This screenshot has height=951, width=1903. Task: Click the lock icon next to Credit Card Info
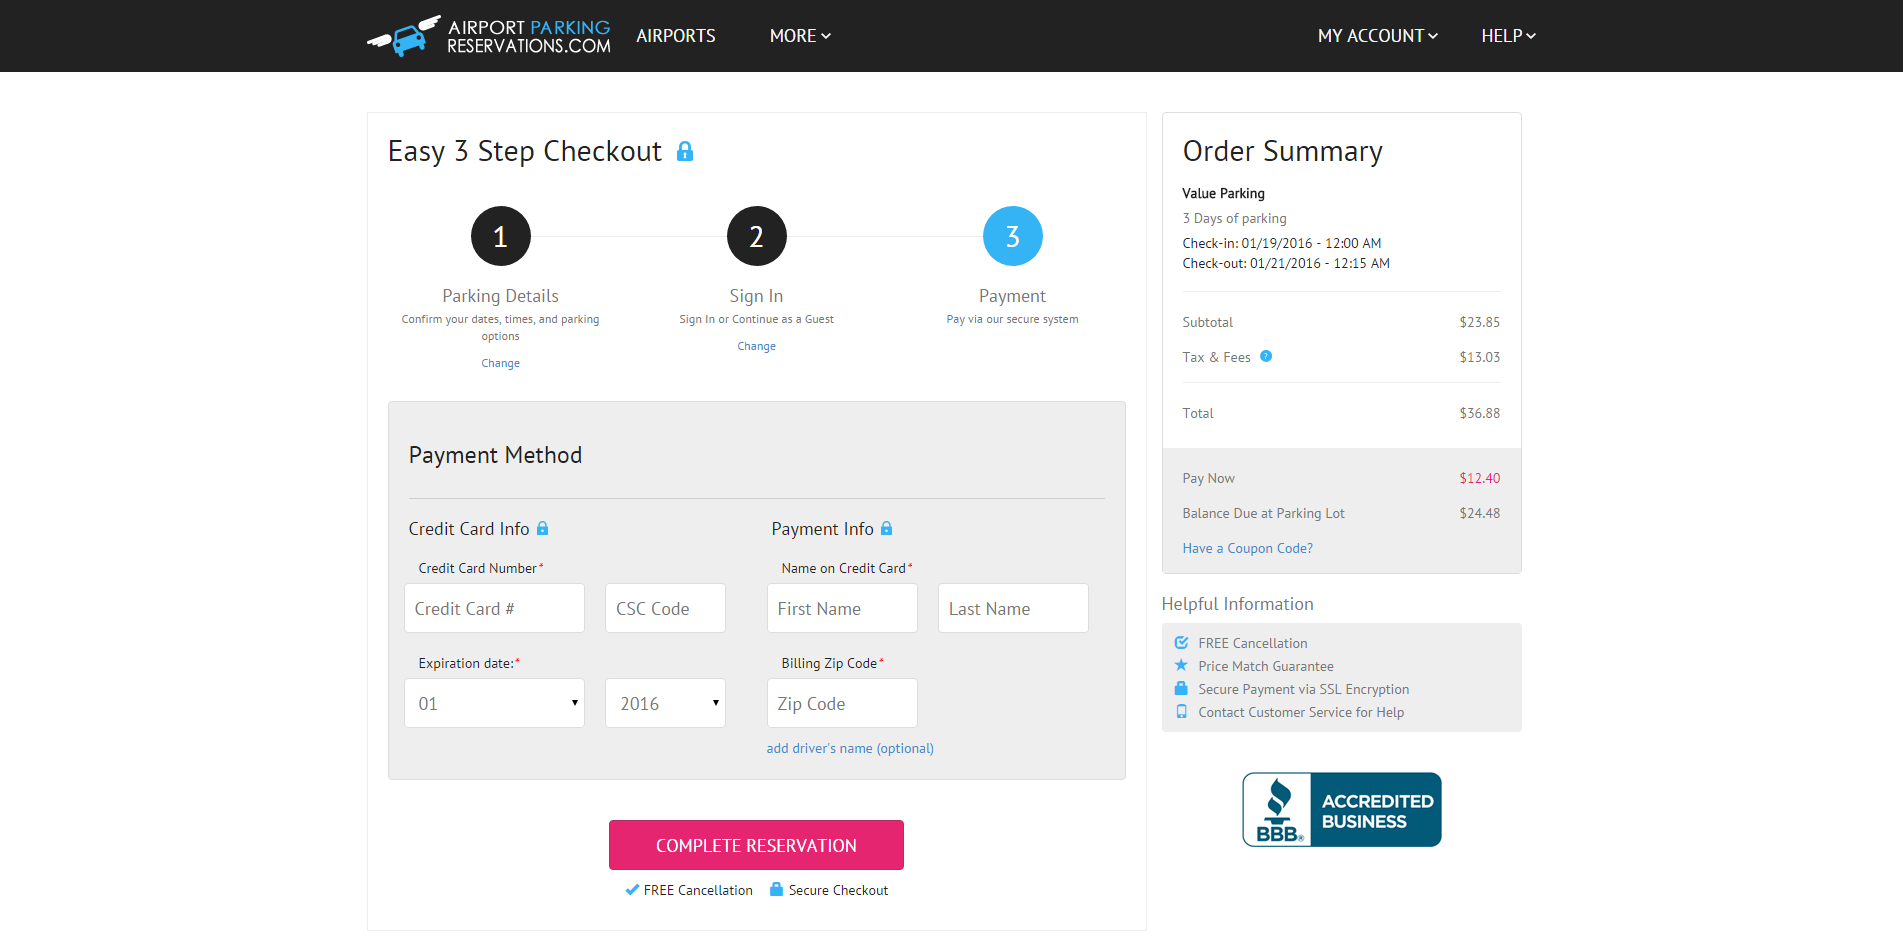click(x=543, y=528)
